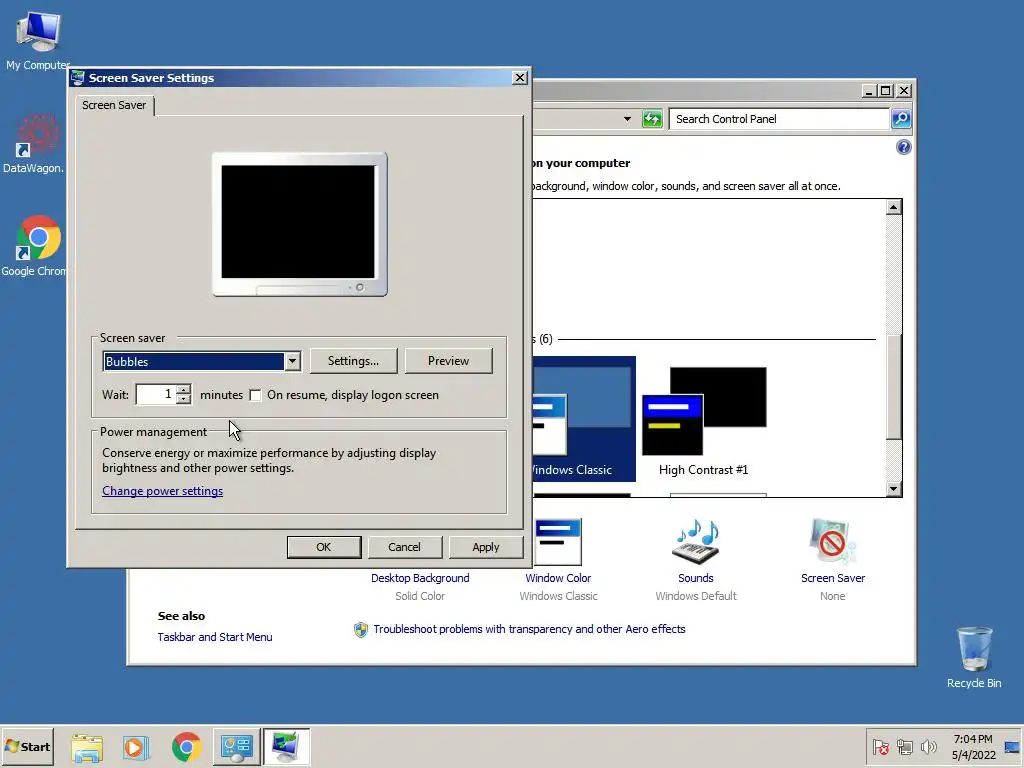The image size is (1024, 768).
Task: Click the theme list scroll up arrow
Action: [x=894, y=208]
